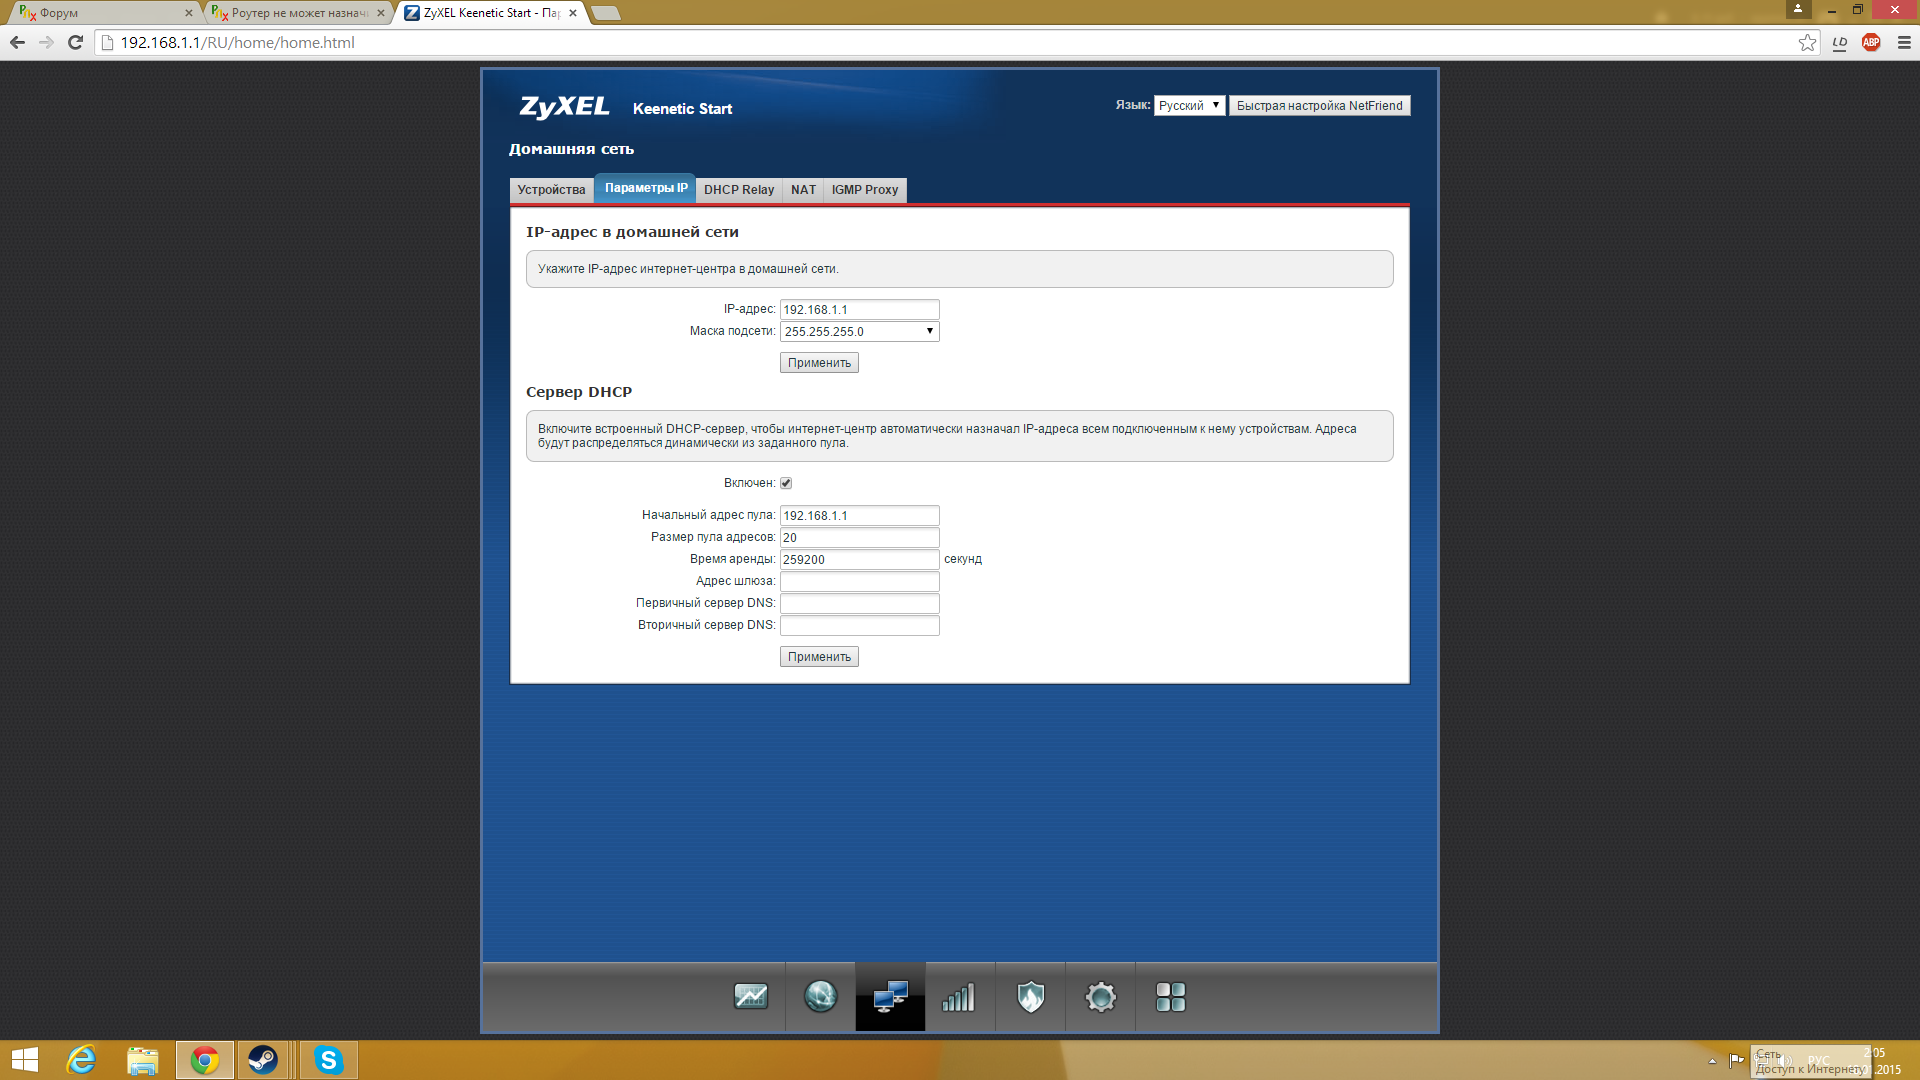Open Skype from taskbar
This screenshot has height=1080, width=1920.
pos(328,1060)
